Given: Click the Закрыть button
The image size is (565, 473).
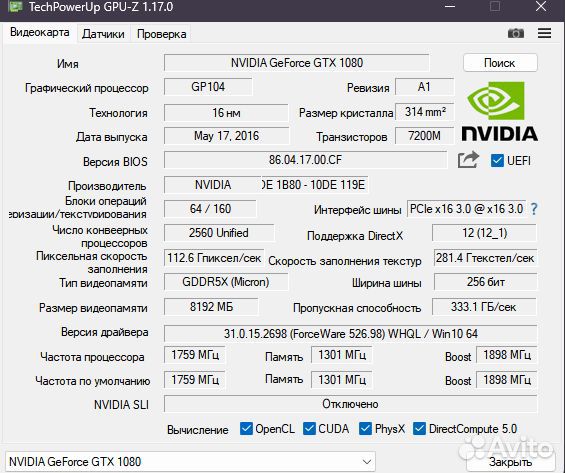Looking at the screenshot, I should [x=510, y=462].
